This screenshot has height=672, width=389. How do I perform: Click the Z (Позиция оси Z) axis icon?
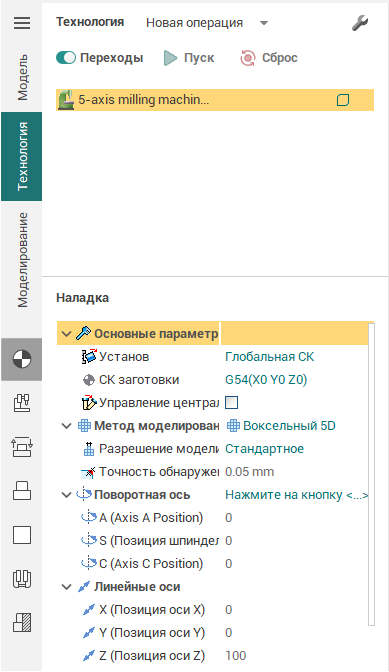[x=89, y=656]
